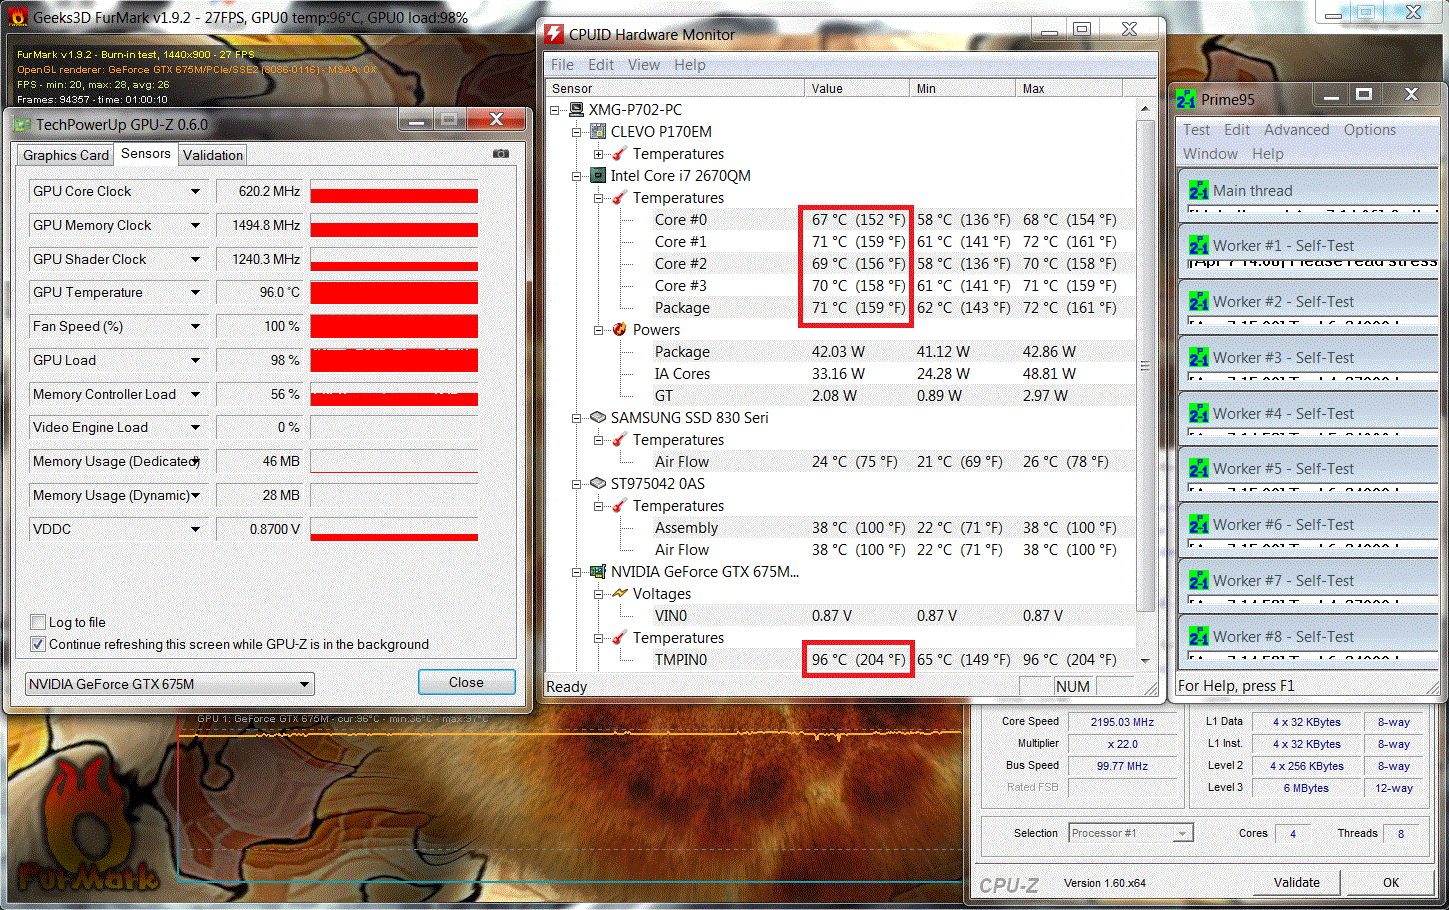Image resolution: width=1449 pixels, height=910 pixels.
Task: Open the File menu in Hardware Monitor
Action: pos(563,65)
